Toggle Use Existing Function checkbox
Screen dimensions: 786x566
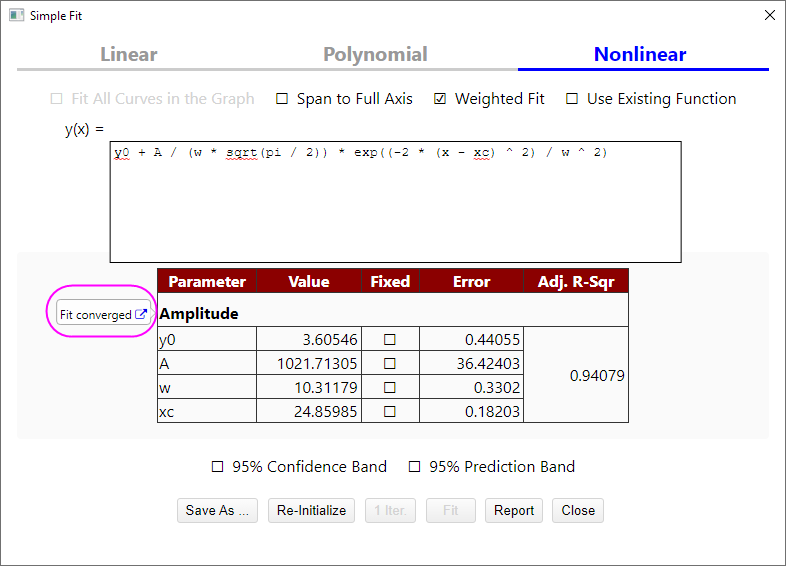click(572, 99)
